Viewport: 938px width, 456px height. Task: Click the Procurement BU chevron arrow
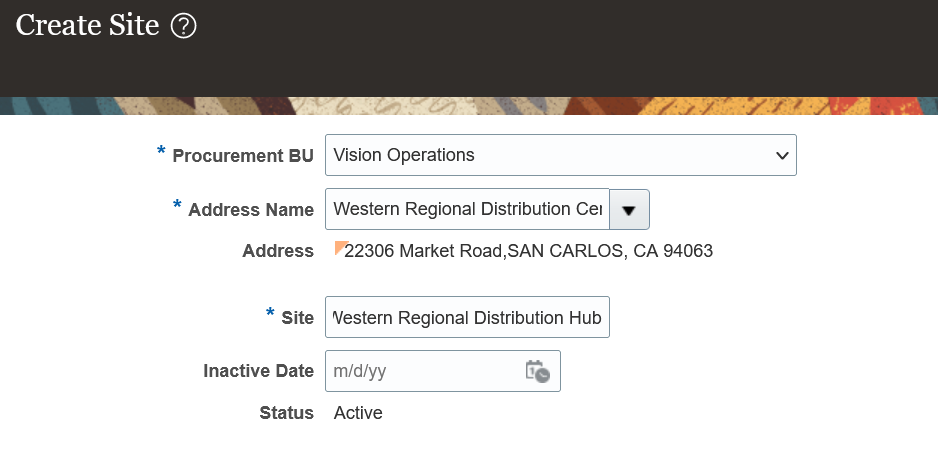(x=782, y=155)
